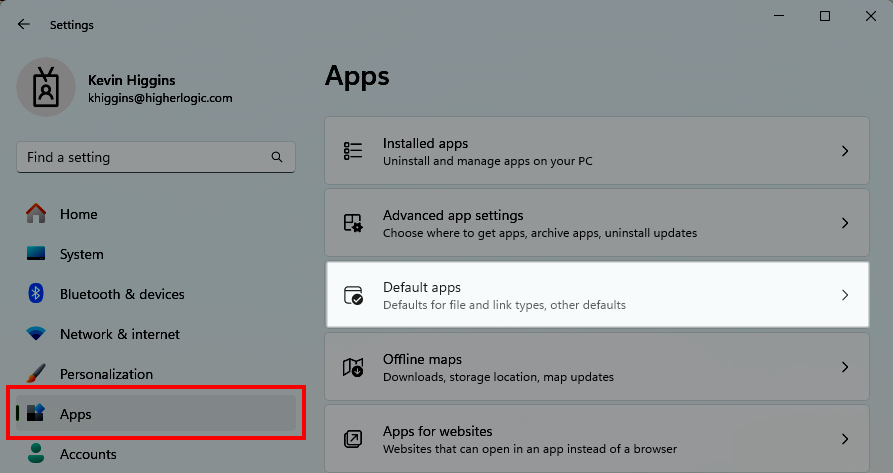The width and height of the screenshot is (893, 473).
Task: Open Bluetooth & devices settings page
Action: (x=122, y=294)
